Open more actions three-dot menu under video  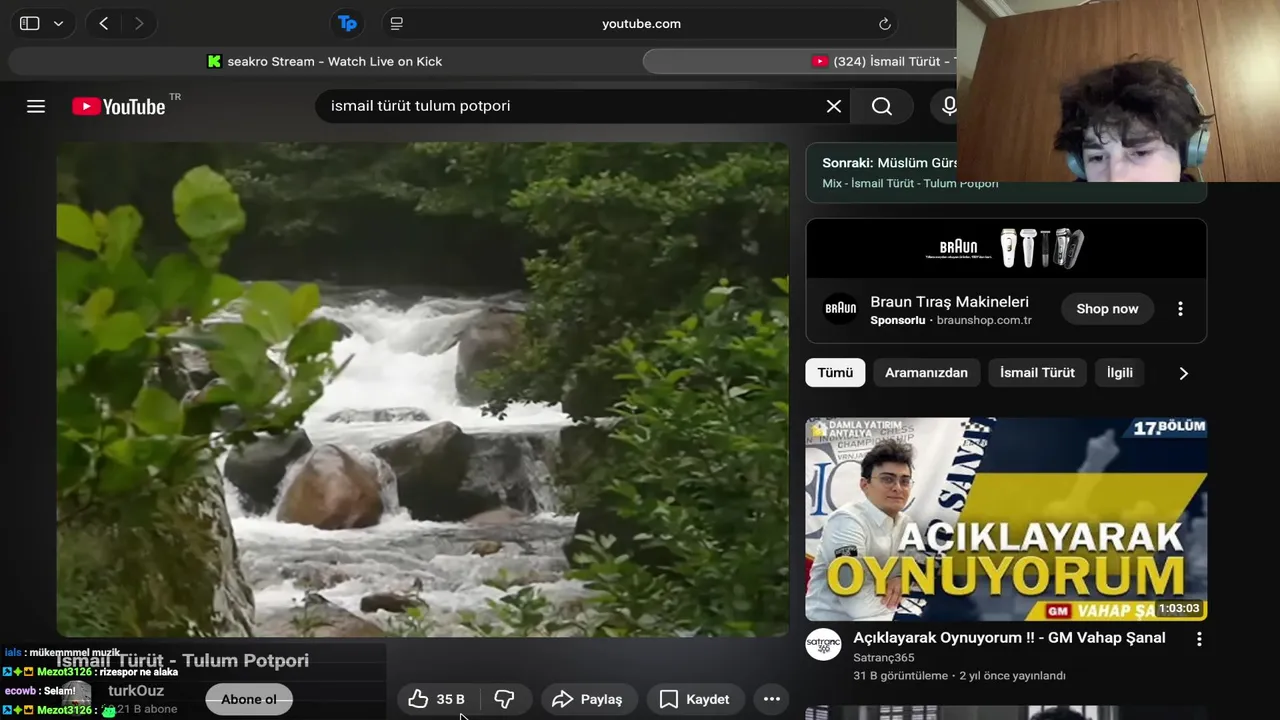click(x=772, y=699)
